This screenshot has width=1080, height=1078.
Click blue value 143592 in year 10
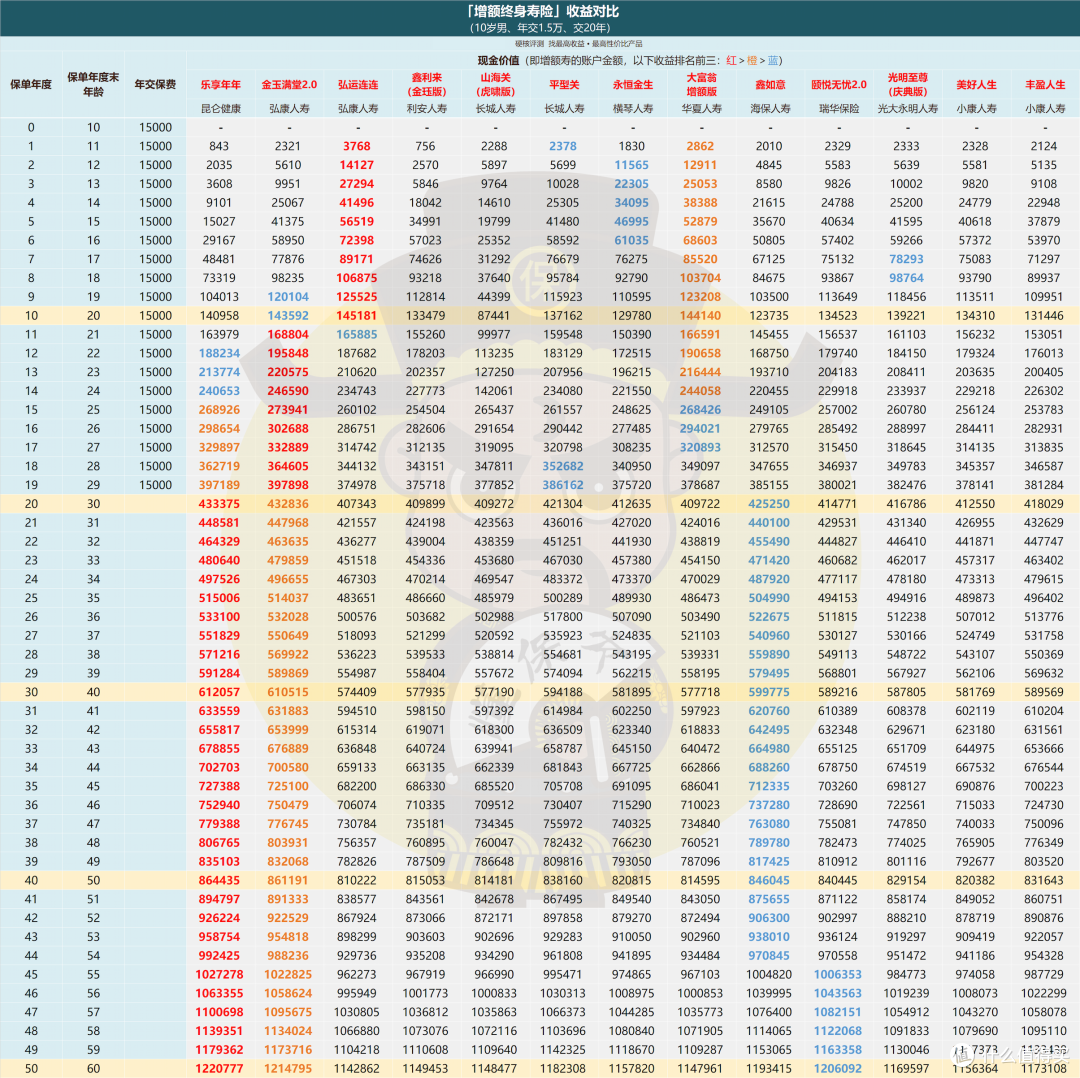click(x=288, y=315)
